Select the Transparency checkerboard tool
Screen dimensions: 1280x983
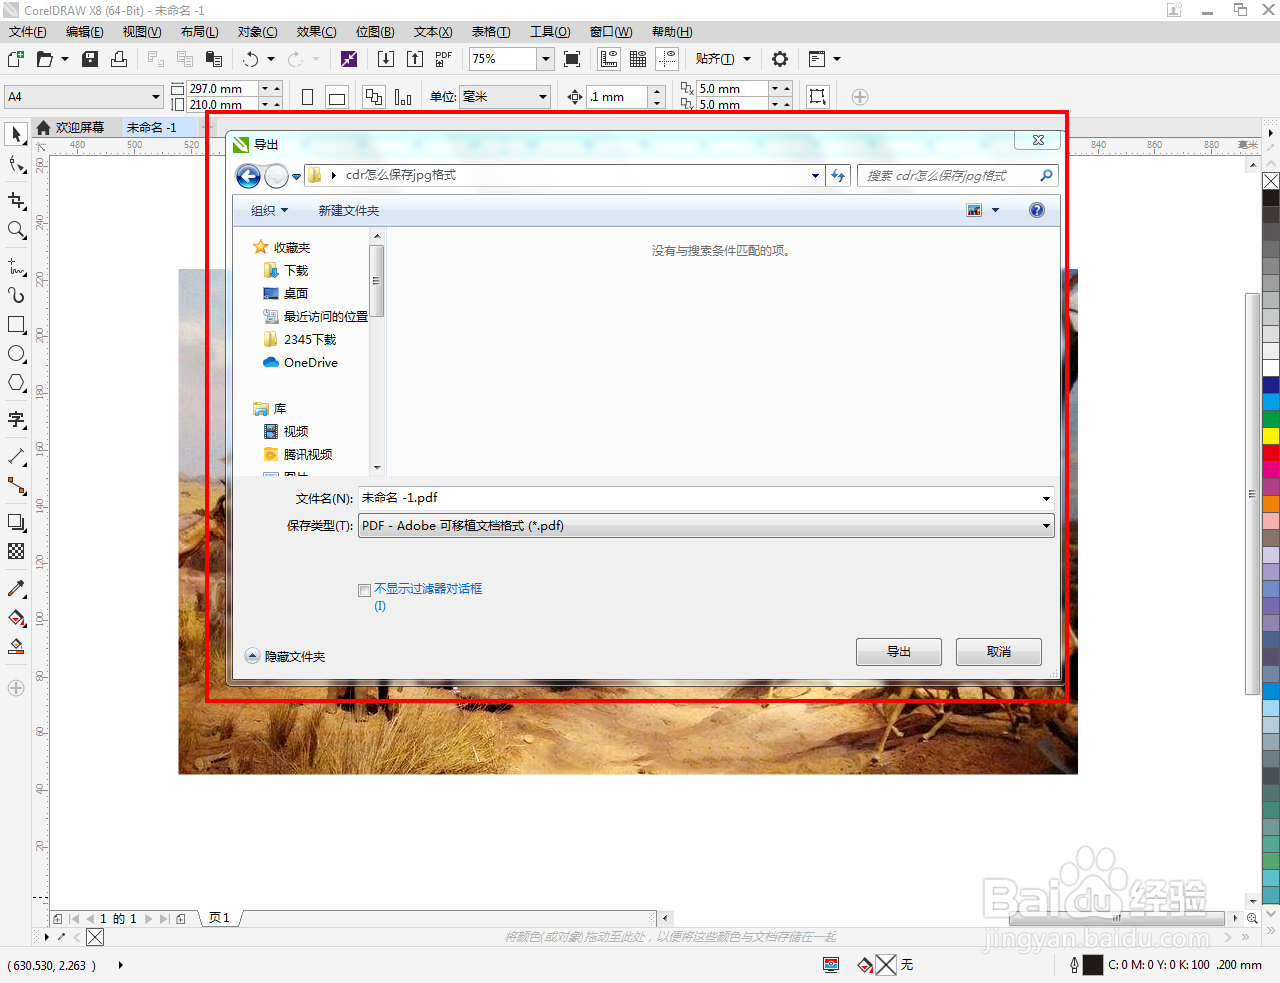click(x=16, y=551)
